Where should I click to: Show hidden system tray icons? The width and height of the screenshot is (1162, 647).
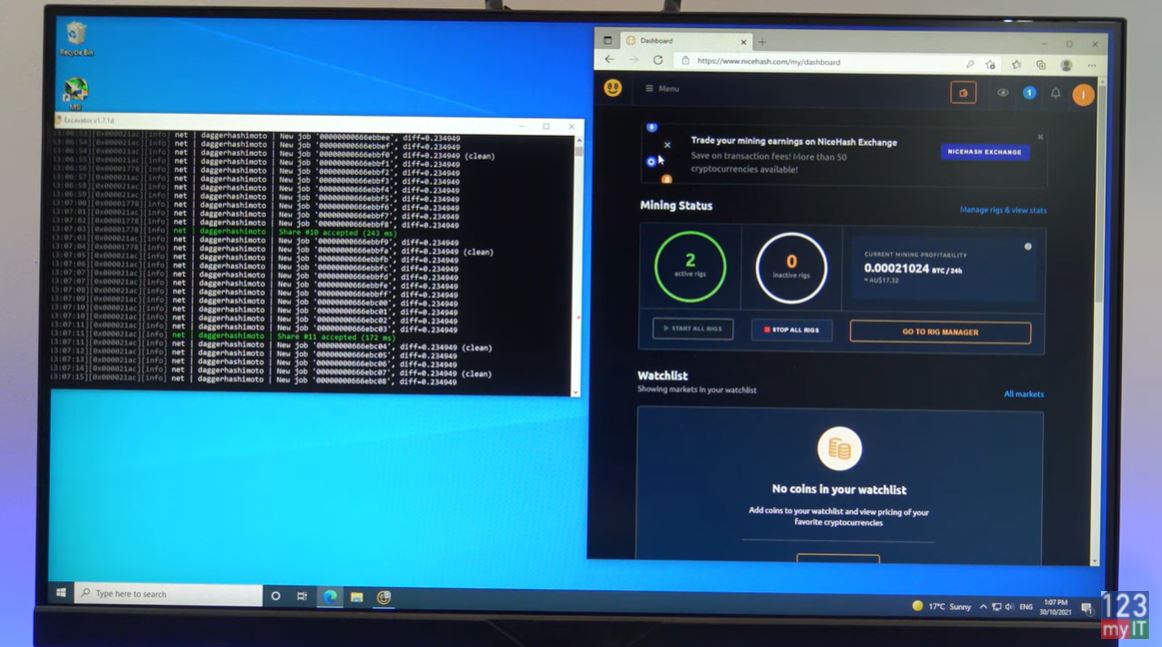(983, 606)
